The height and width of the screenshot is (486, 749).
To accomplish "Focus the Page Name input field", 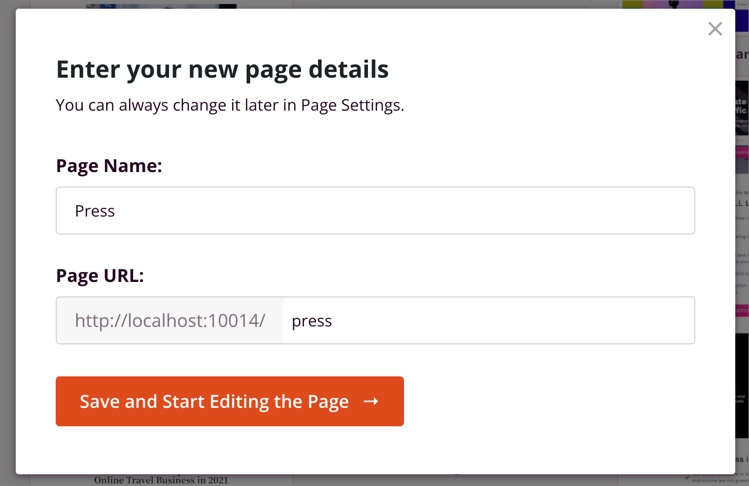I will tap(375, 211).
